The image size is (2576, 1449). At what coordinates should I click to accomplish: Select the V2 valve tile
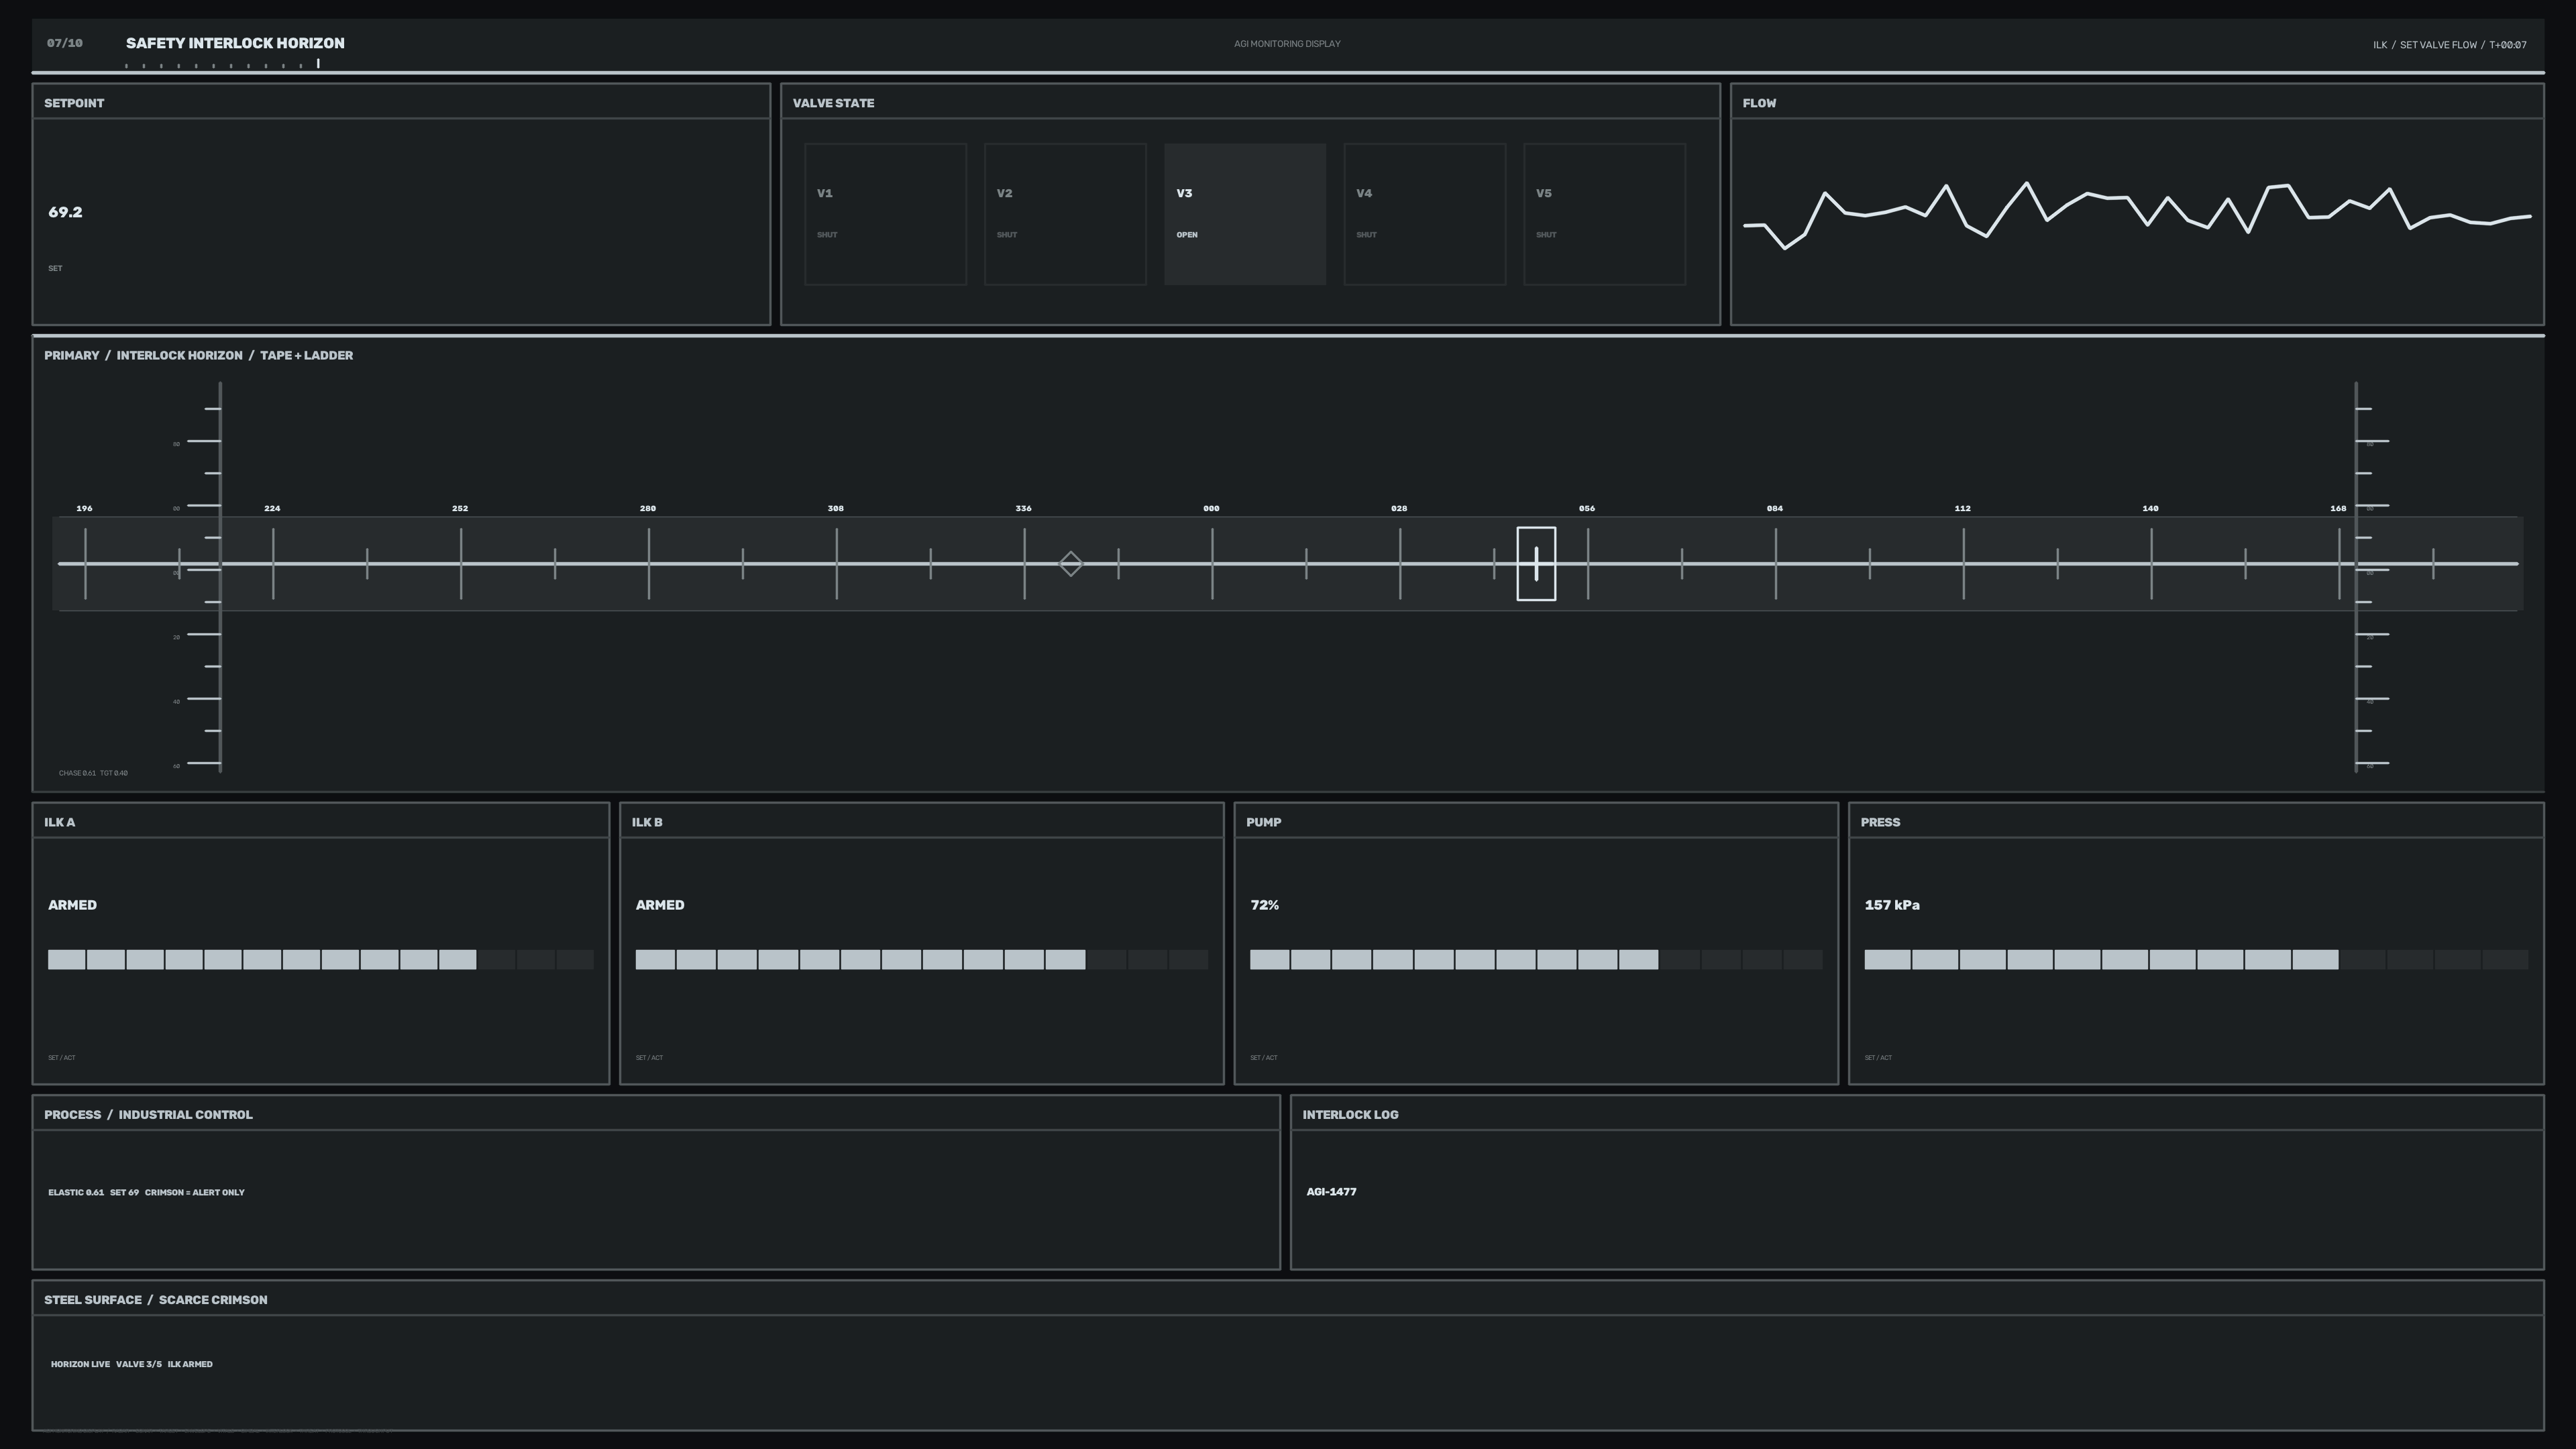coord(1065,214)
